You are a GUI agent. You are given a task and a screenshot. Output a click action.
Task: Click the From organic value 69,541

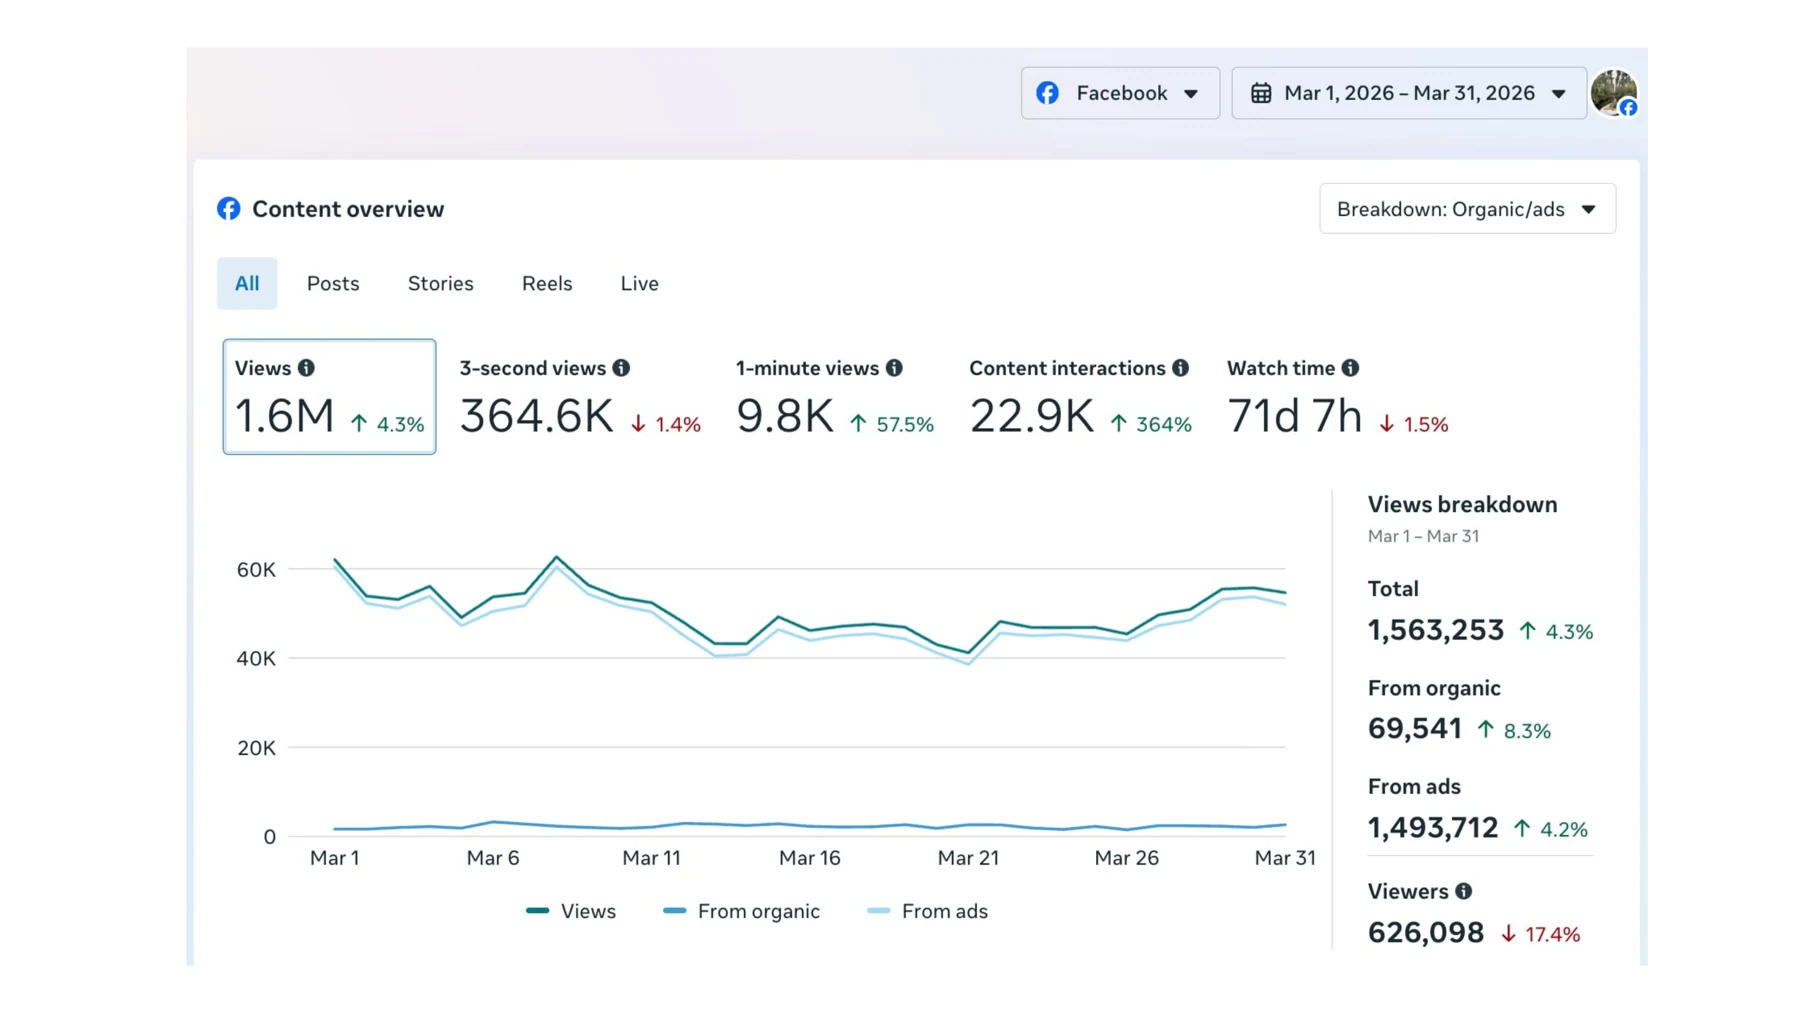1415,729
